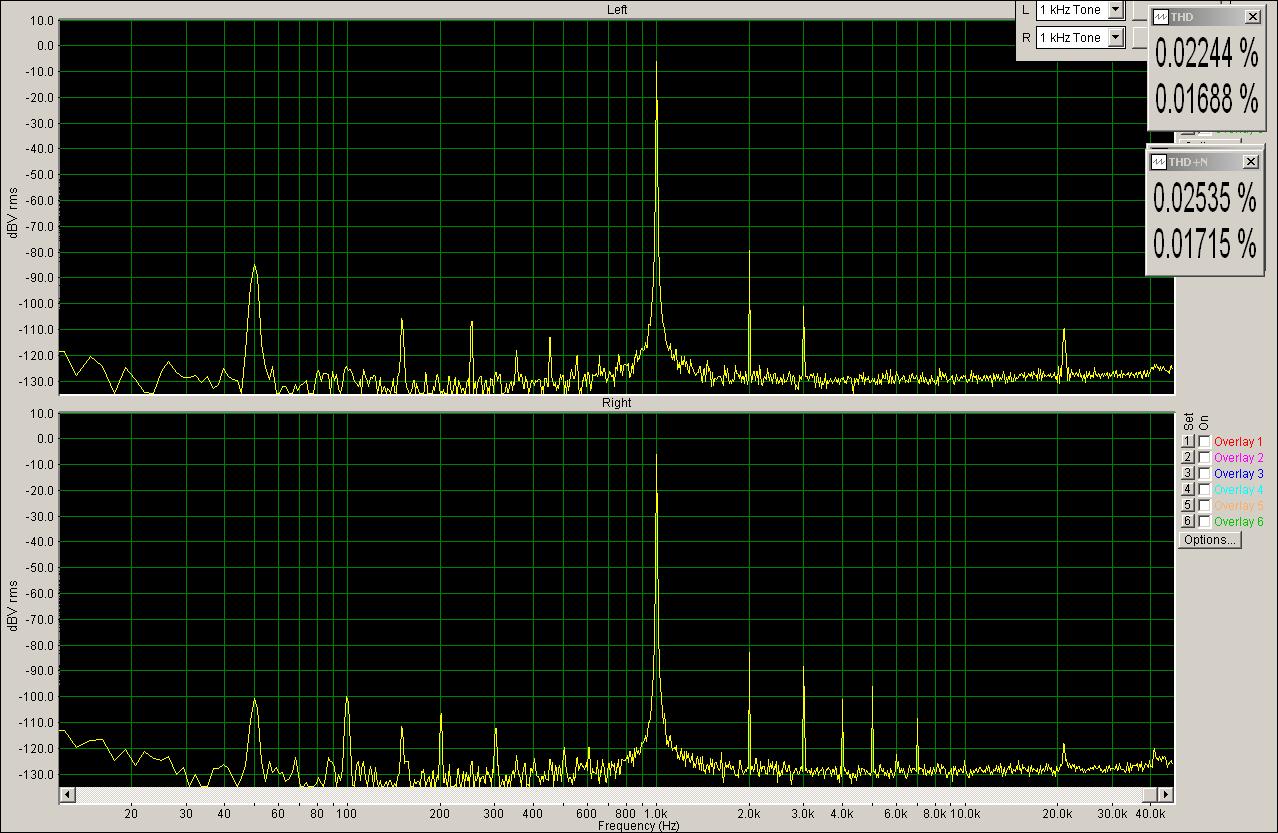Close the THD+N meter window

pyautogui.click(x=1250, y=162)
